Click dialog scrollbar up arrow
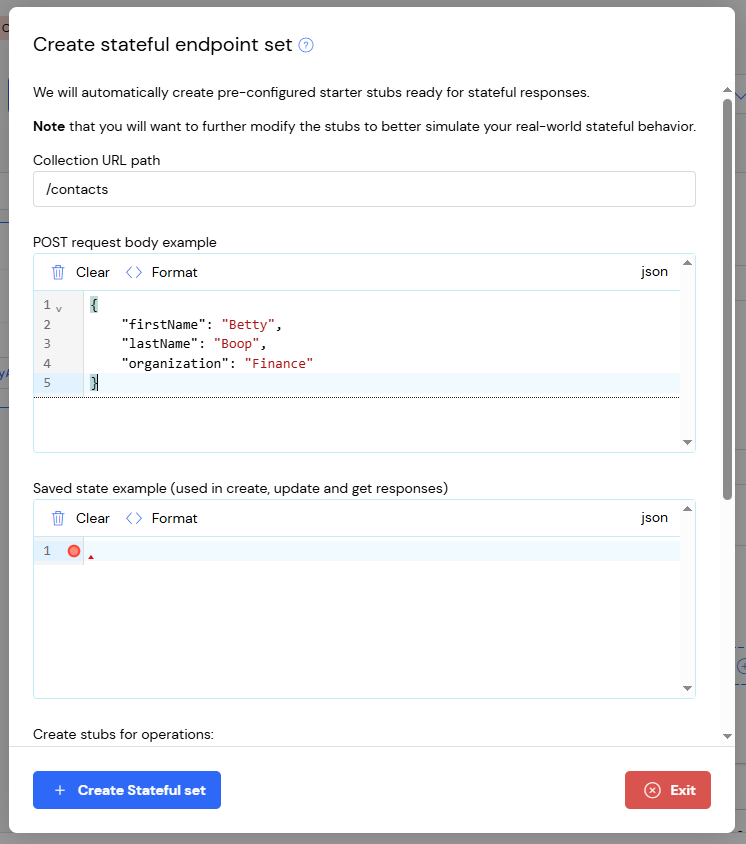746x844 pixels. 727,90
